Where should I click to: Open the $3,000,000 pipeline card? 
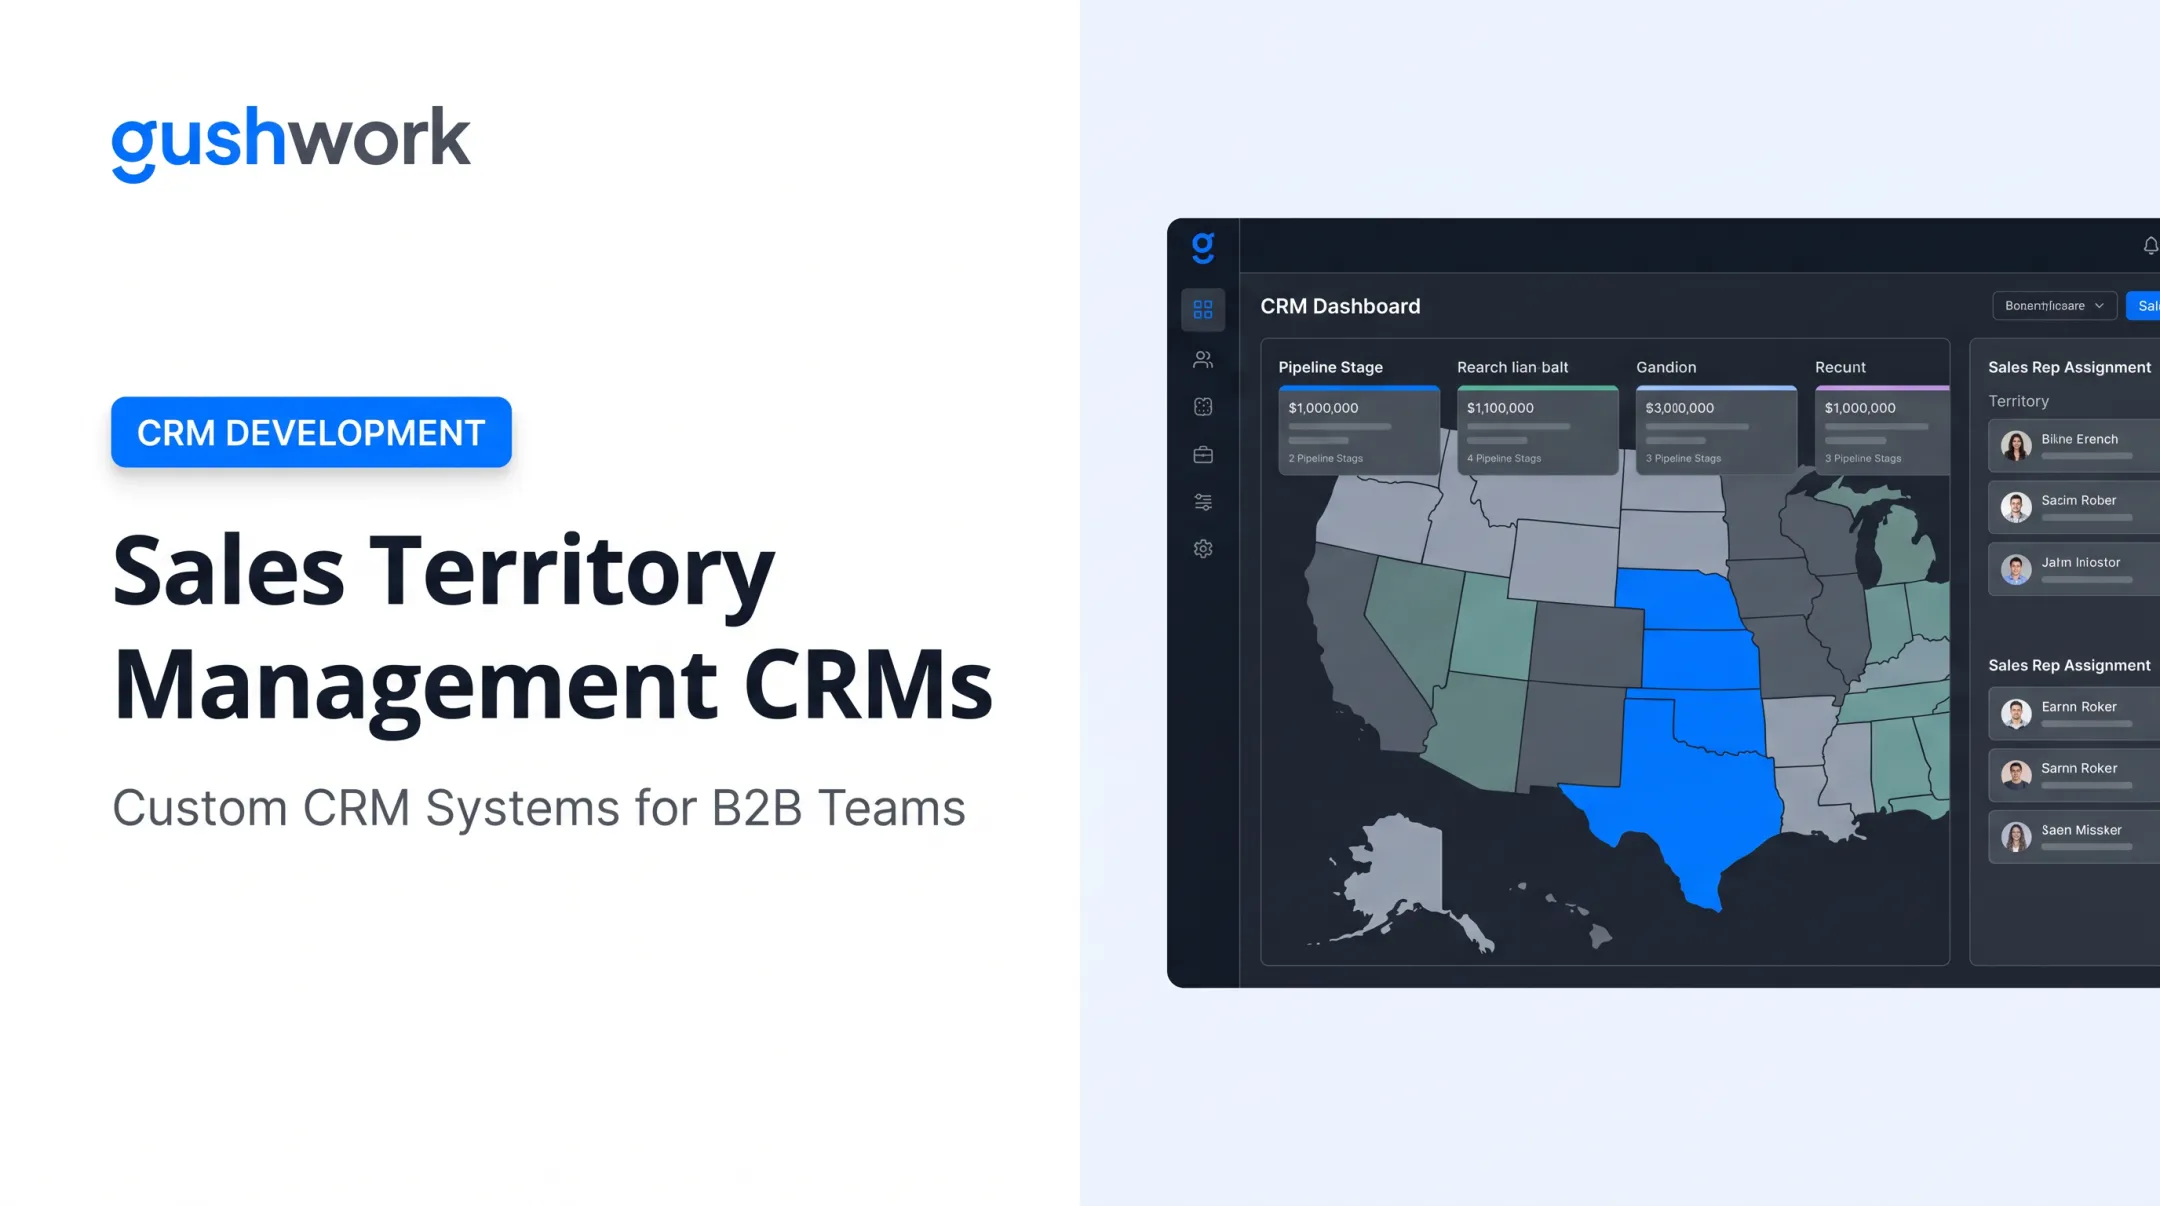click(x=1716, y=430)
